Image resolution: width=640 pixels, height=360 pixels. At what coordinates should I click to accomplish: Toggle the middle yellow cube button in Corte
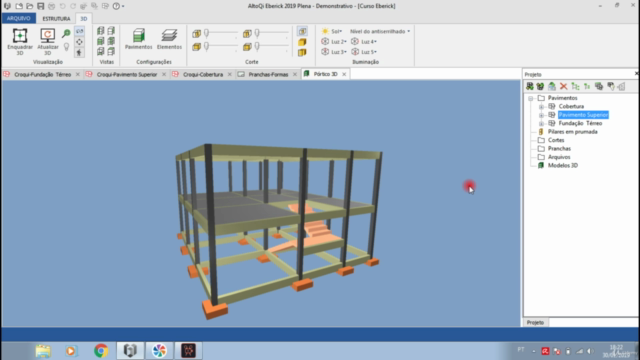pos(302,42)
